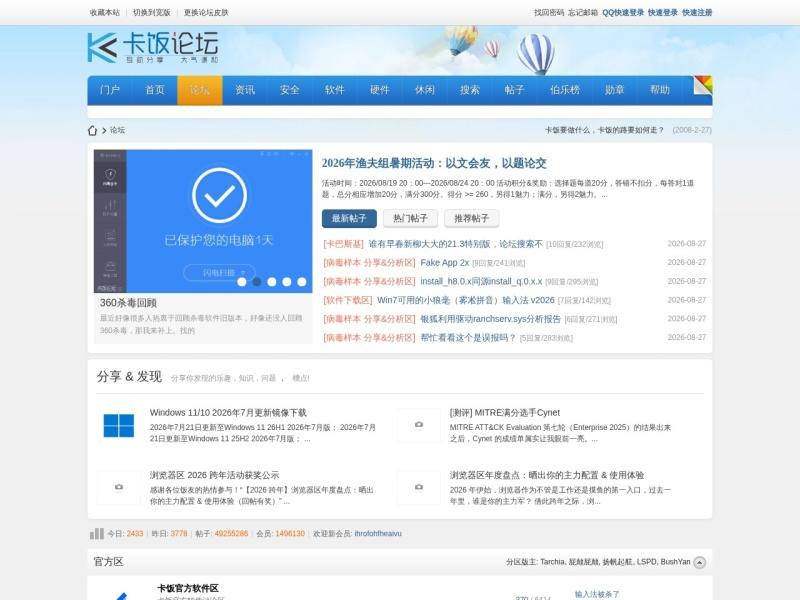Open the Windows logo thumbnail
The width and height of the screenshot is (800, 600).
[x=118, y=426]
